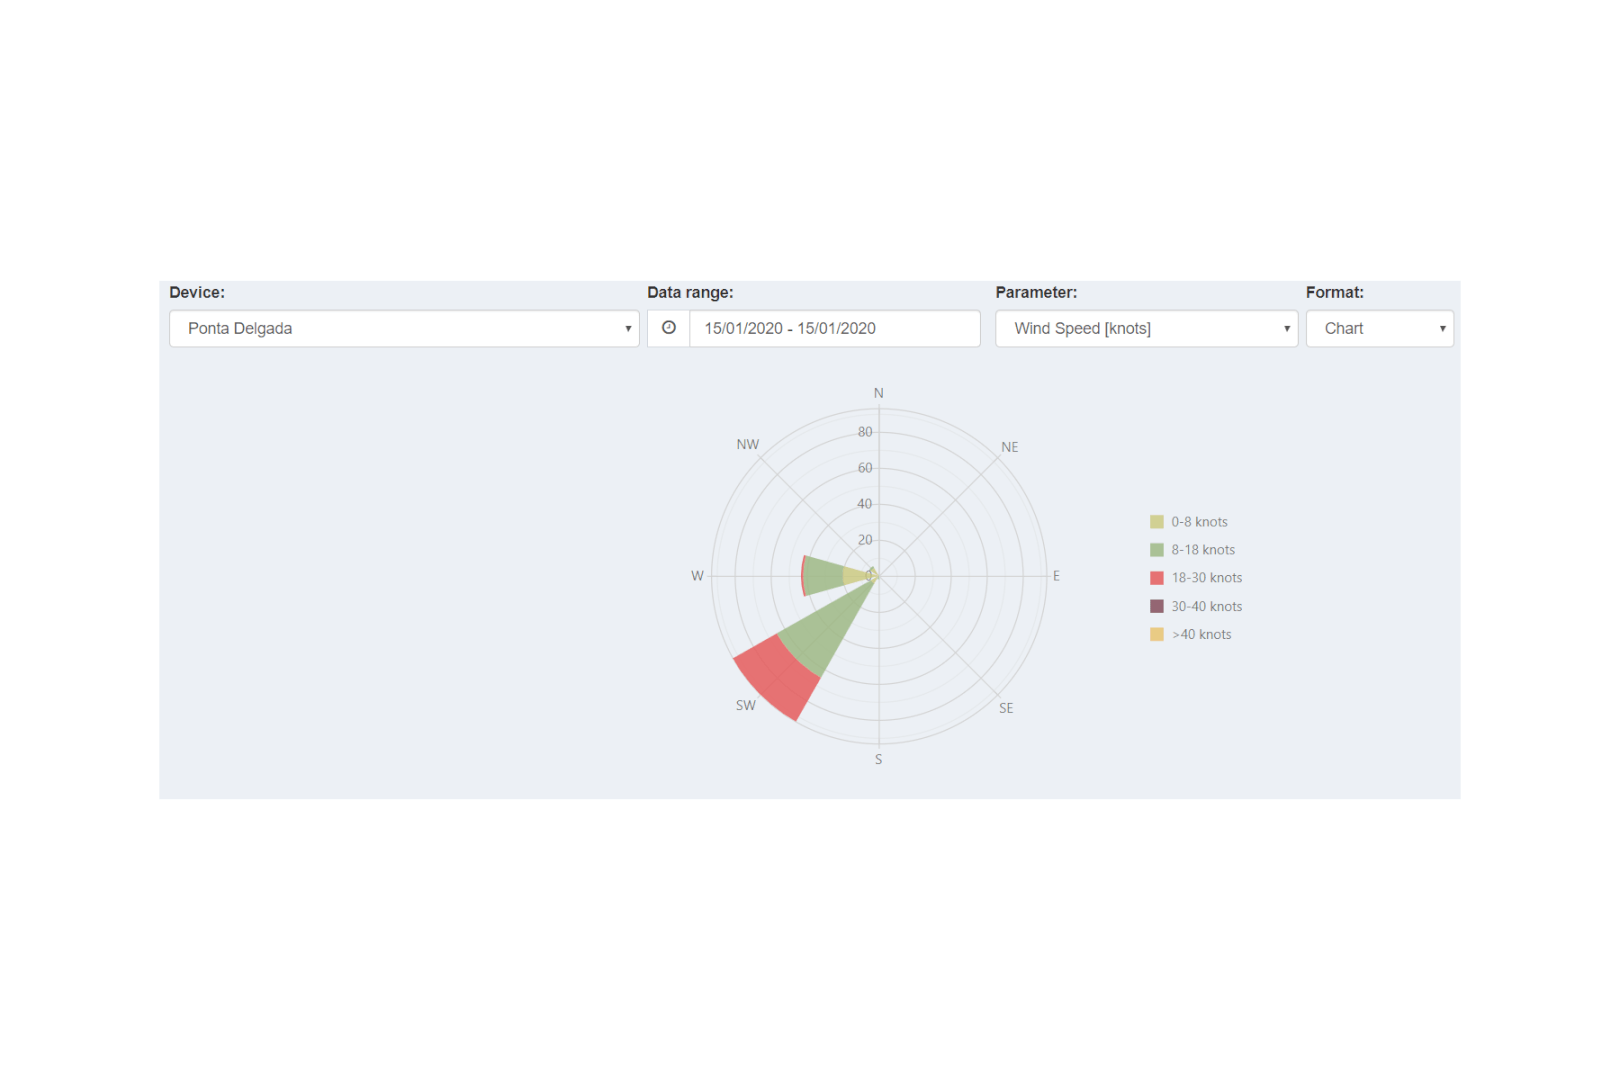The width and height of the screenshot is (1620, 1080).
Task: Toggle the 30-40 knots legend swatch
Action: [x=1157, y=606]
